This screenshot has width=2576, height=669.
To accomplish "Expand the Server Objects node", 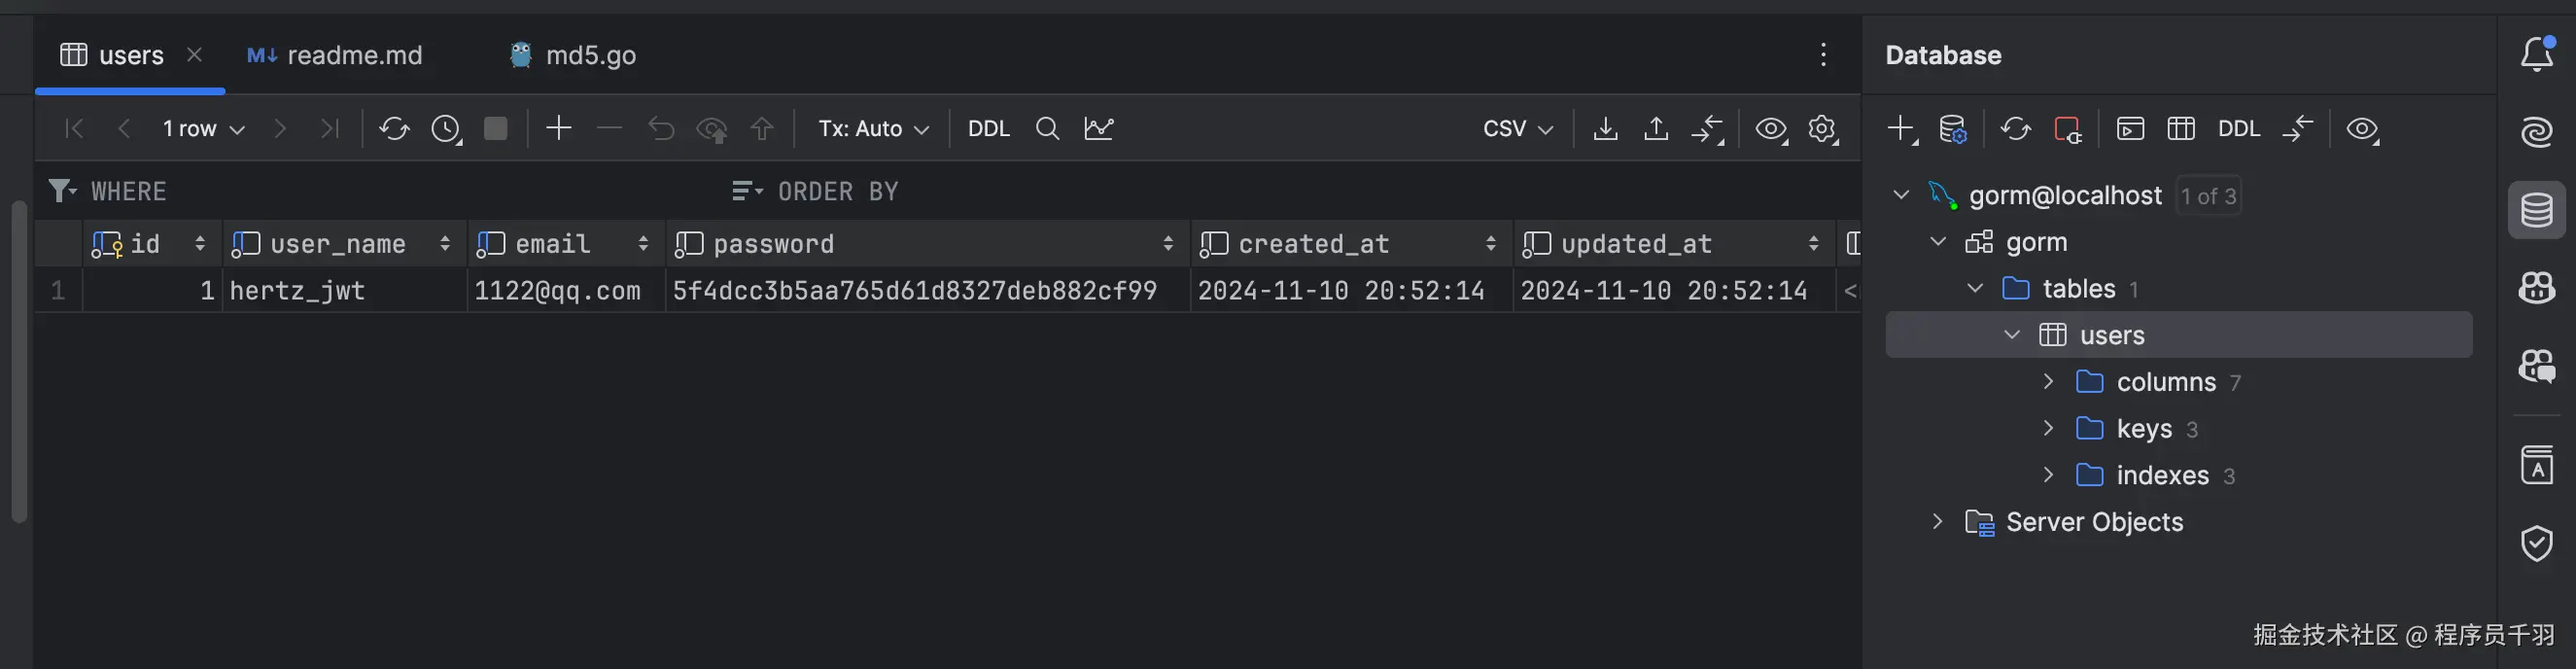I will [x=1937, y=522].
